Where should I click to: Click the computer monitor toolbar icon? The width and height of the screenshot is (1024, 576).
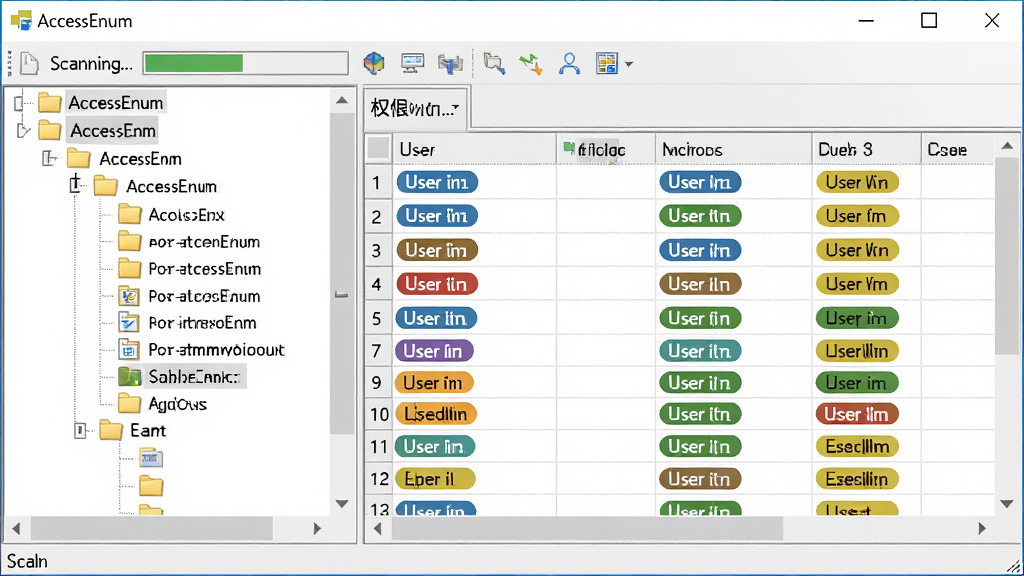click(x=412, y=63)
